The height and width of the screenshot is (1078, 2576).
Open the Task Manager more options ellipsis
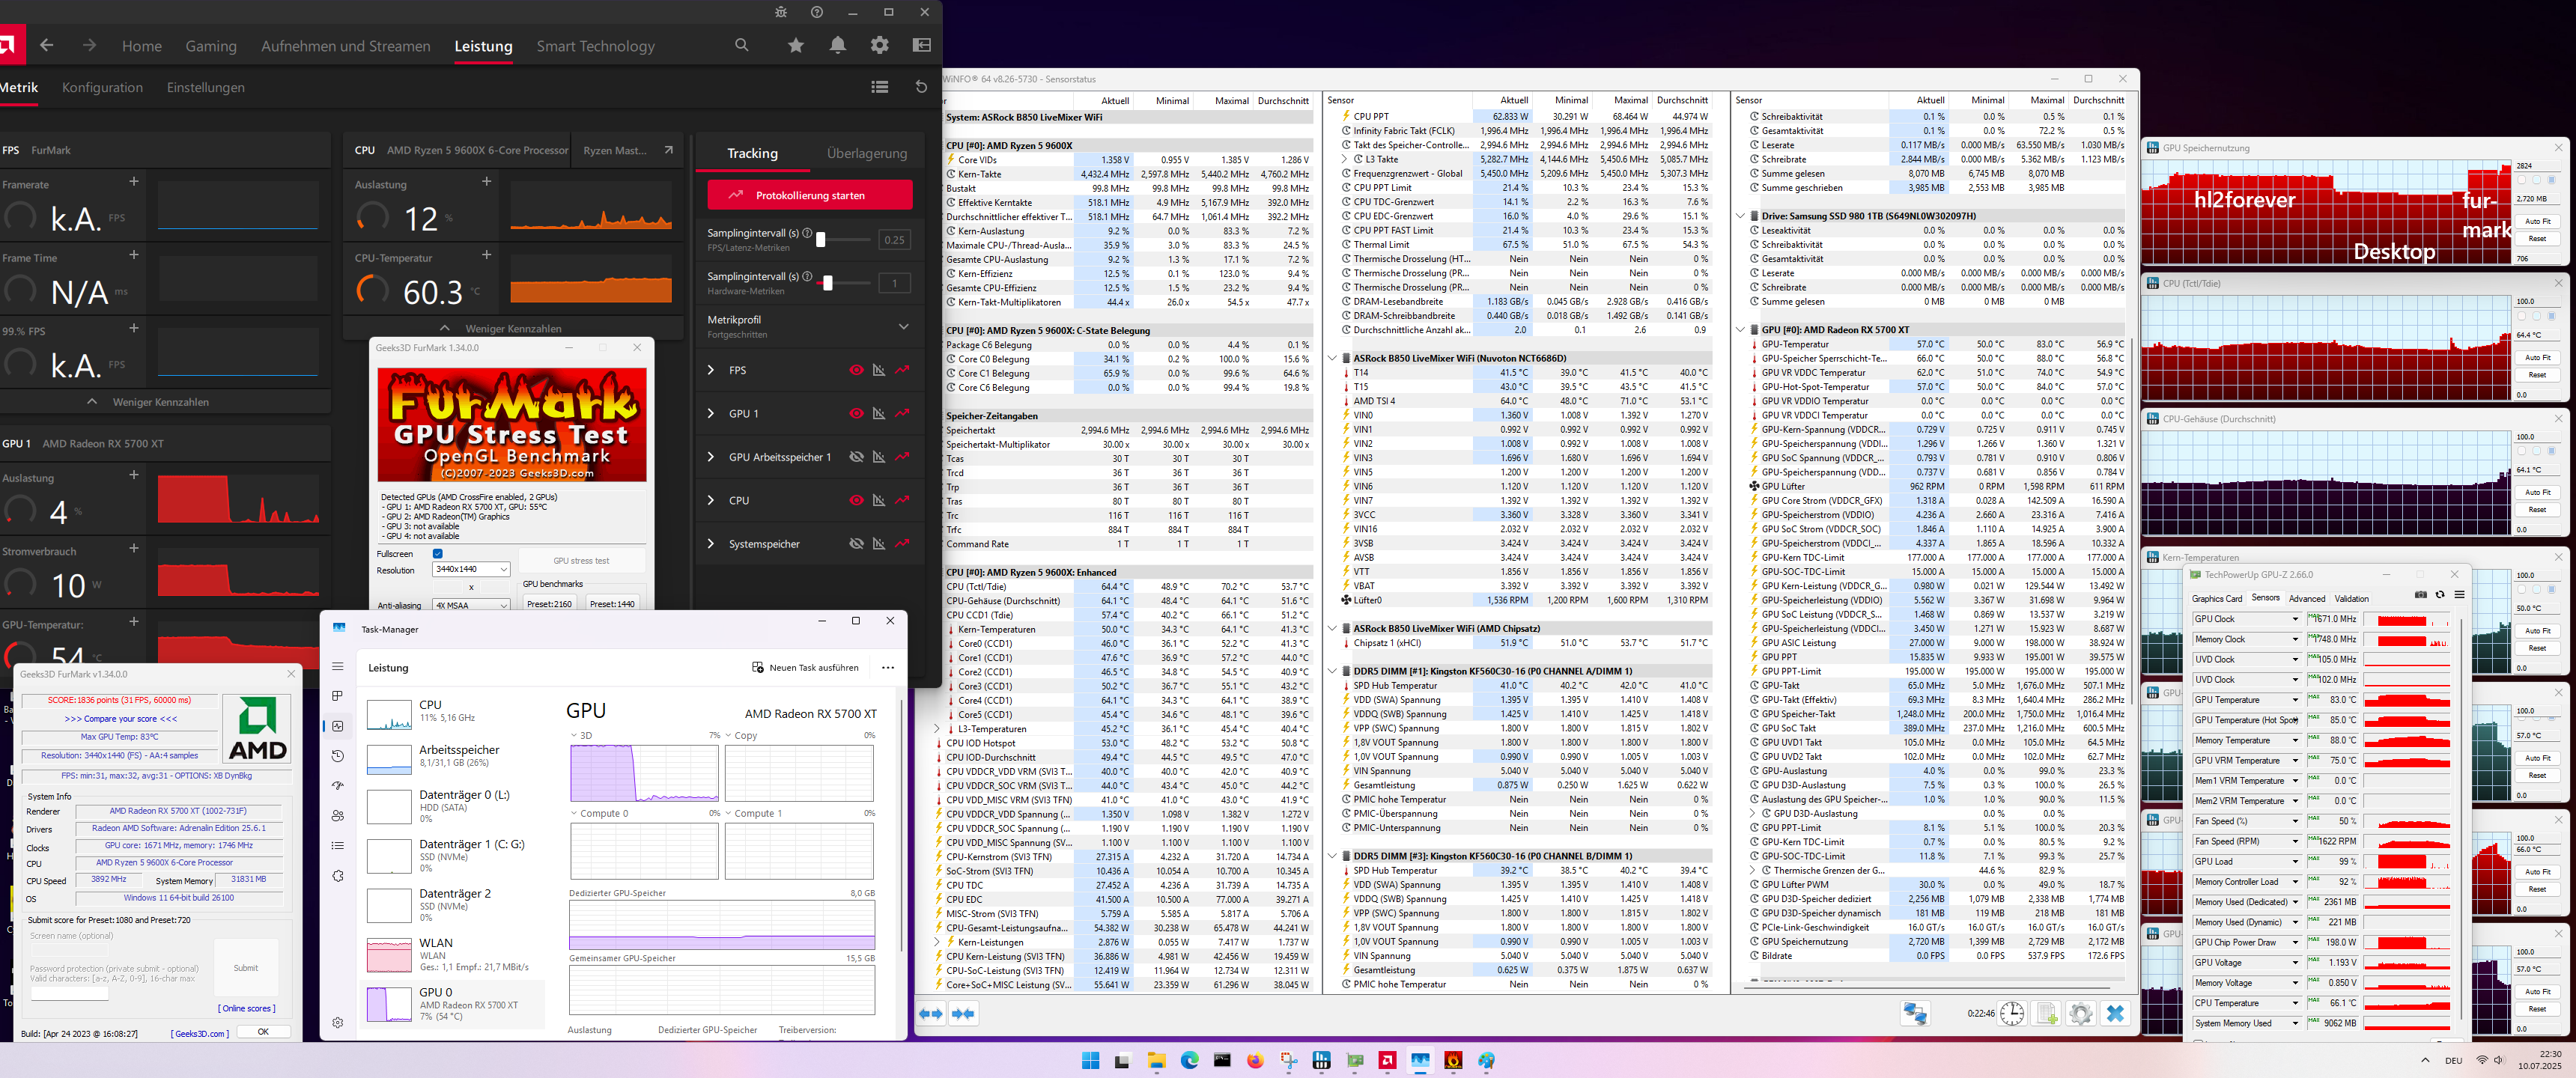coord(888,667)
